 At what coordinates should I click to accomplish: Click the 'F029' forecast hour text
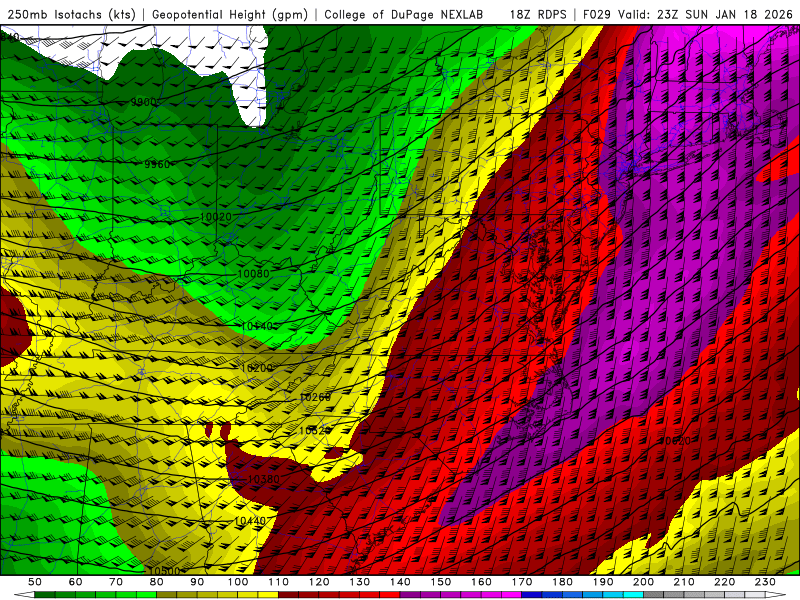[x=596, y=15]
